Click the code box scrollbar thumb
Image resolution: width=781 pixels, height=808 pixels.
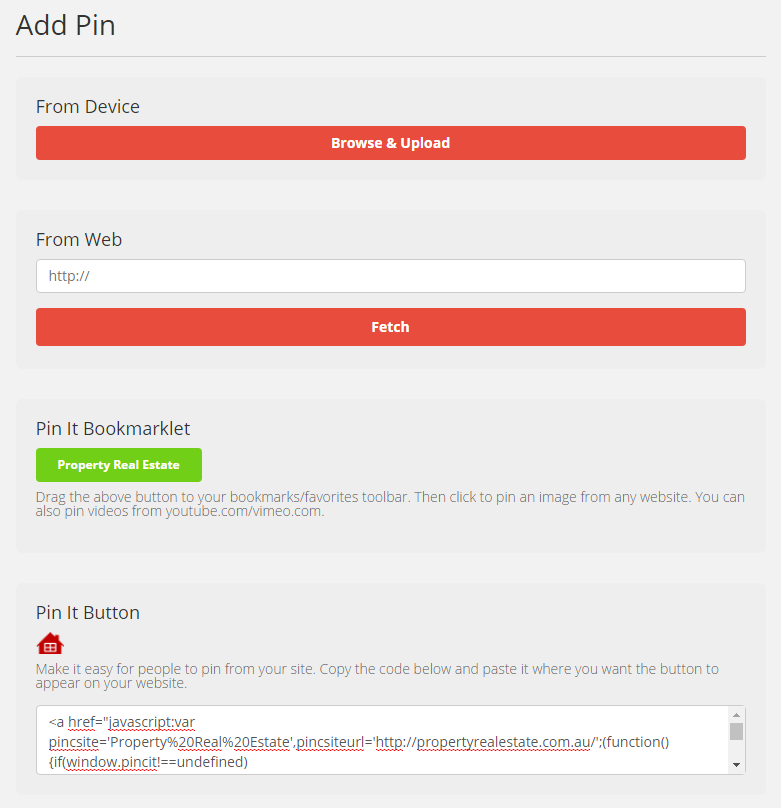pyautogui.click(x=737, y=731)
